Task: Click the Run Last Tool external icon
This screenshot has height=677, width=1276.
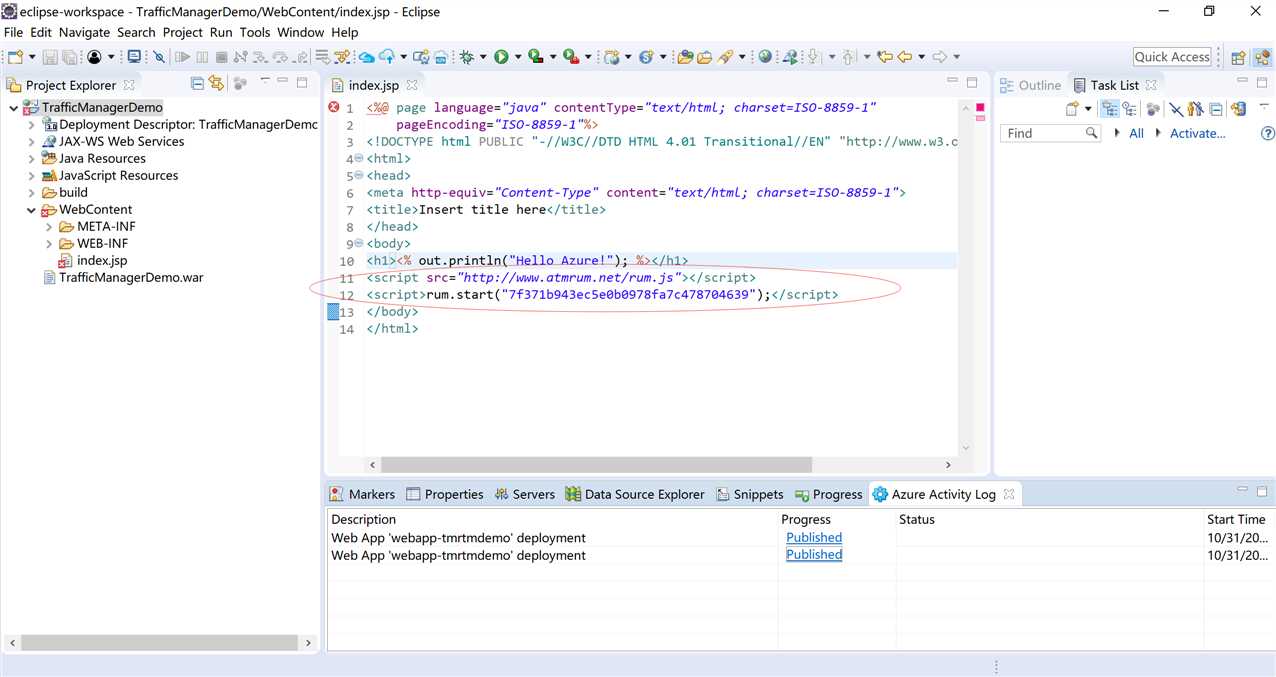Action: point(570,57)
